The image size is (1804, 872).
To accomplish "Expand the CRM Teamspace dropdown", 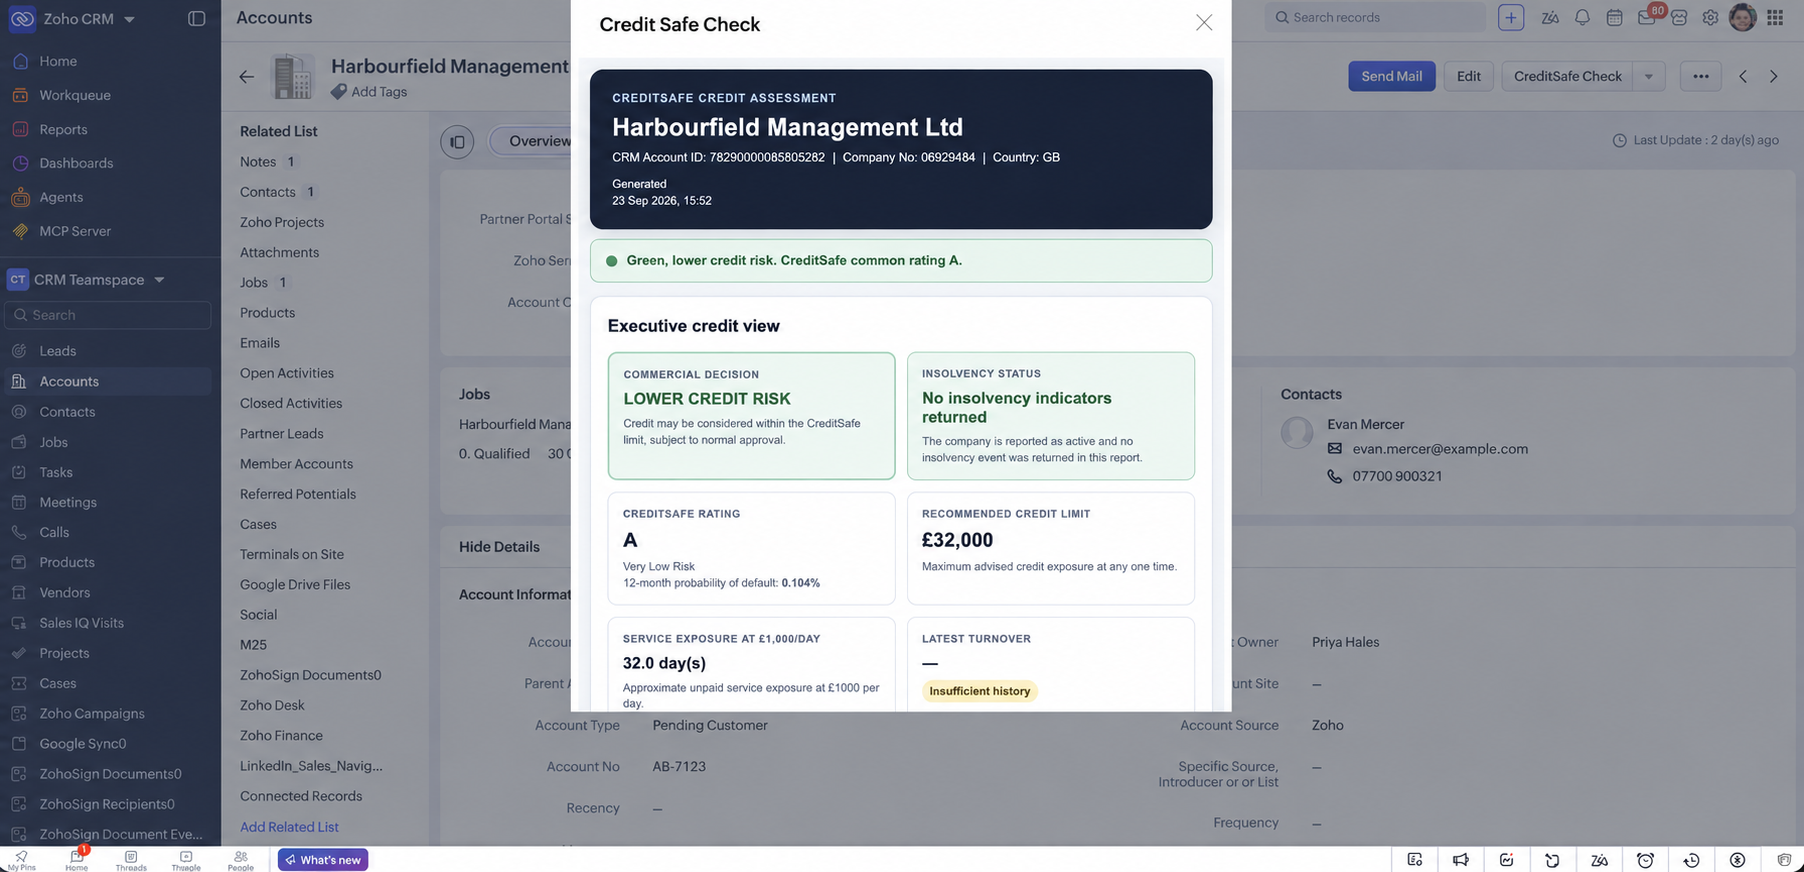I will point(159,280).
